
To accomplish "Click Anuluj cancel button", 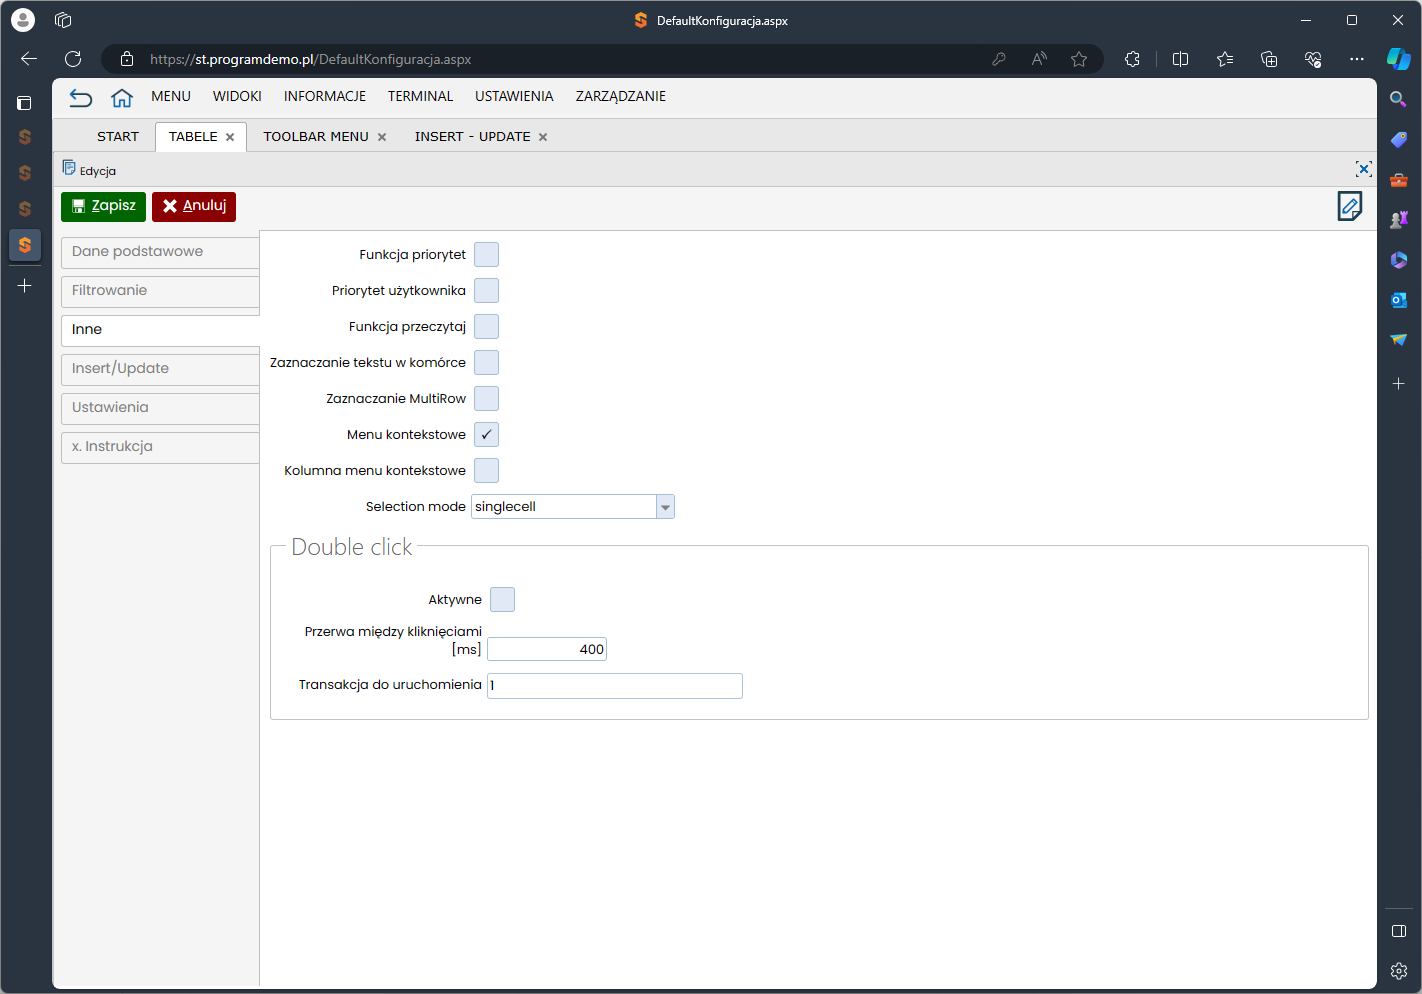I will 194,206.
